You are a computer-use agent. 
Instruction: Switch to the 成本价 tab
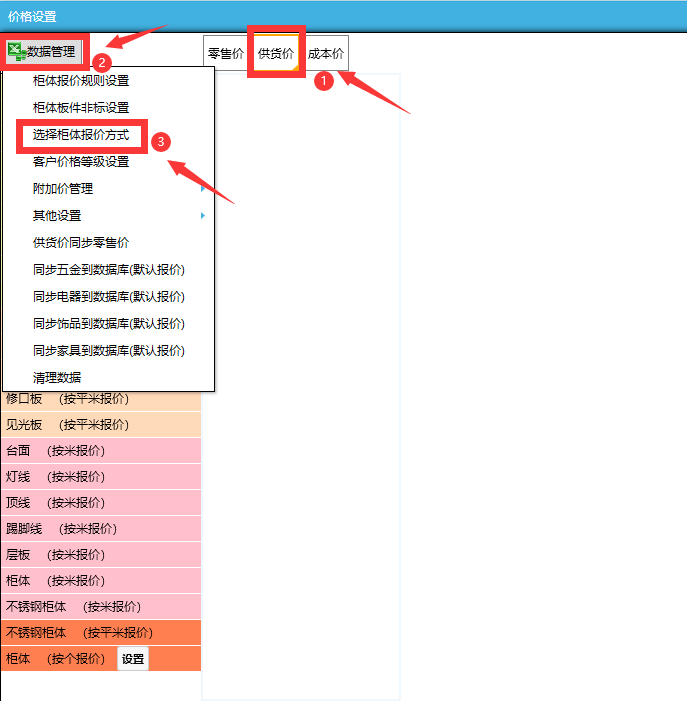[326, 54]
